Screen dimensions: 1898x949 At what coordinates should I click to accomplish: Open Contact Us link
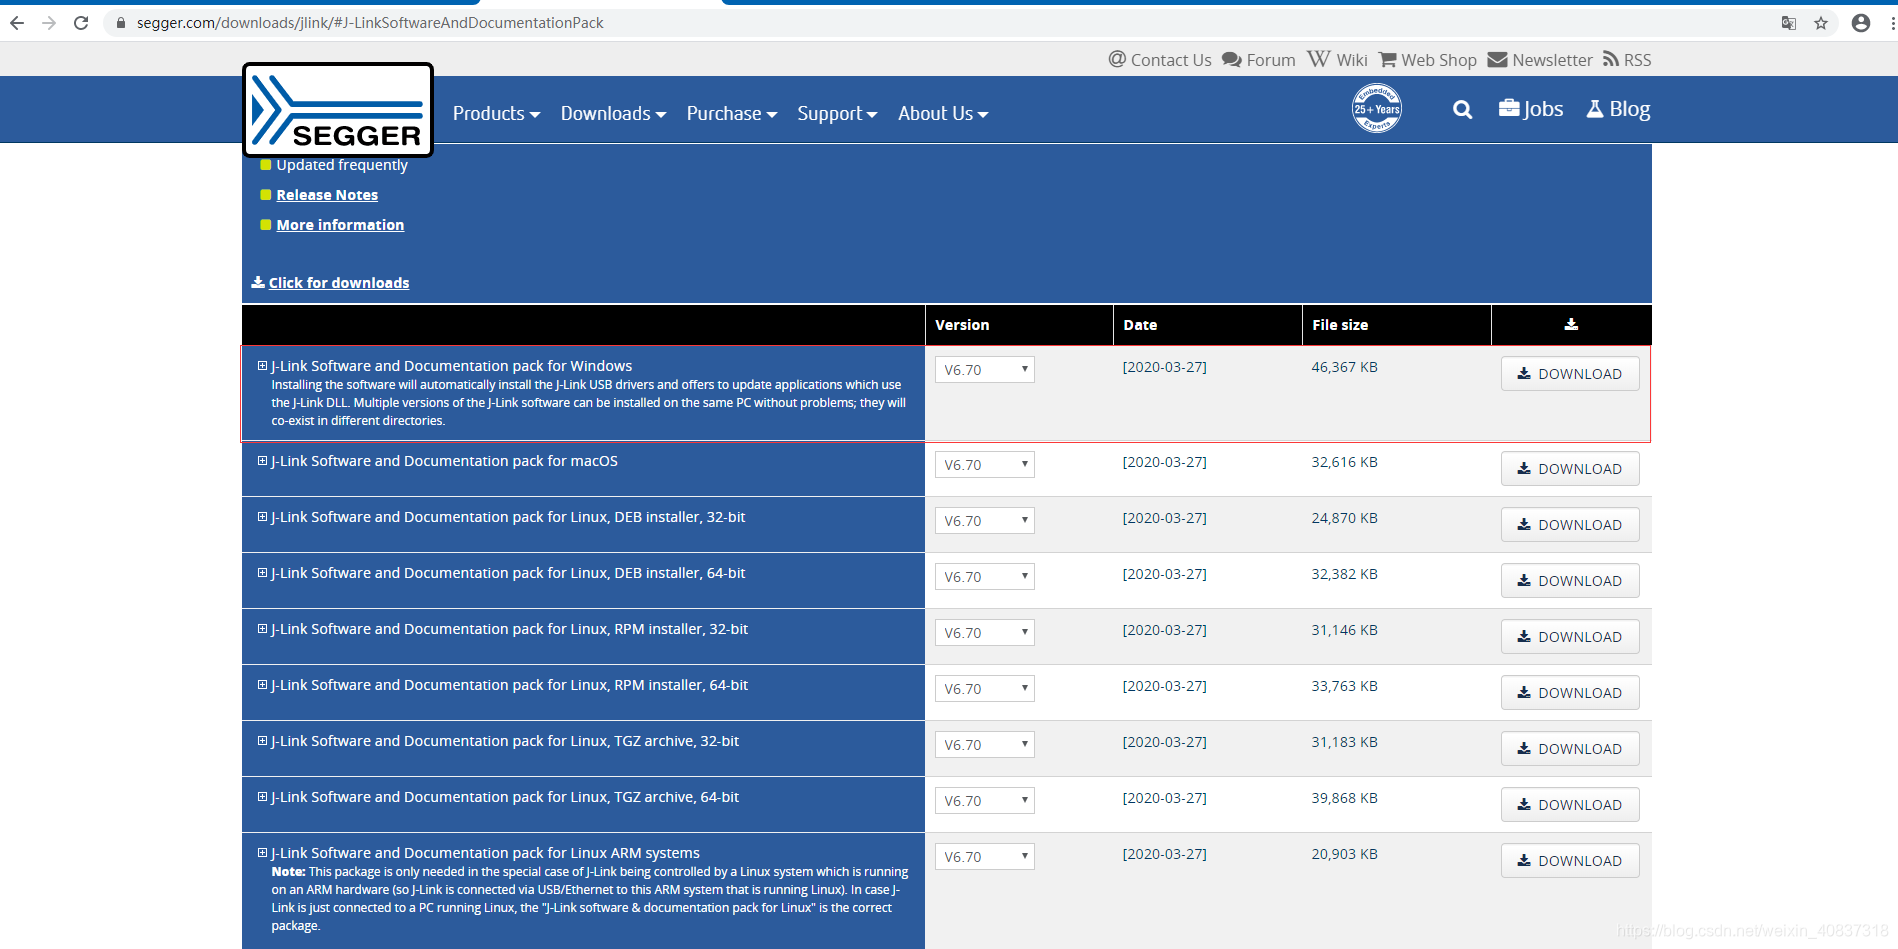click(1160, 60)
